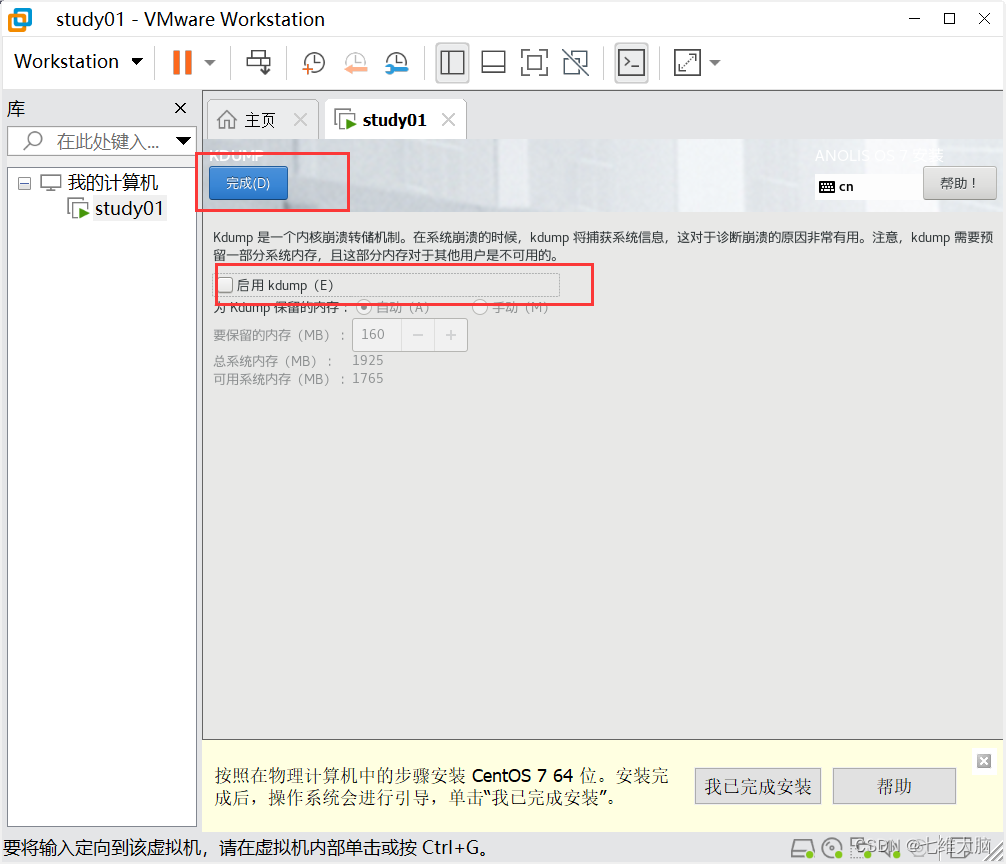The image size is (1006, 864).
Task: Close the 主页 tab
Action: pyautogui.click(x=300, y=120)
